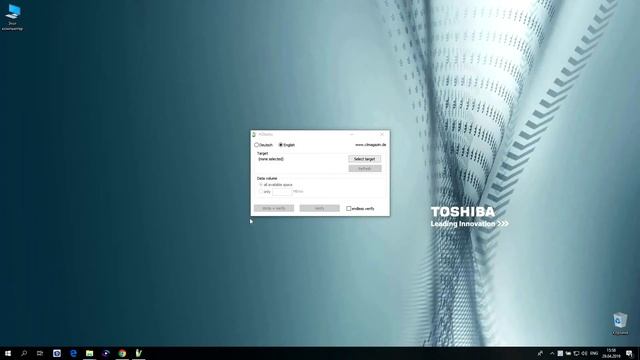Viewport: 640px width, 360px height.
Task: Open the Windows Start menu
Action: (8, 353)
